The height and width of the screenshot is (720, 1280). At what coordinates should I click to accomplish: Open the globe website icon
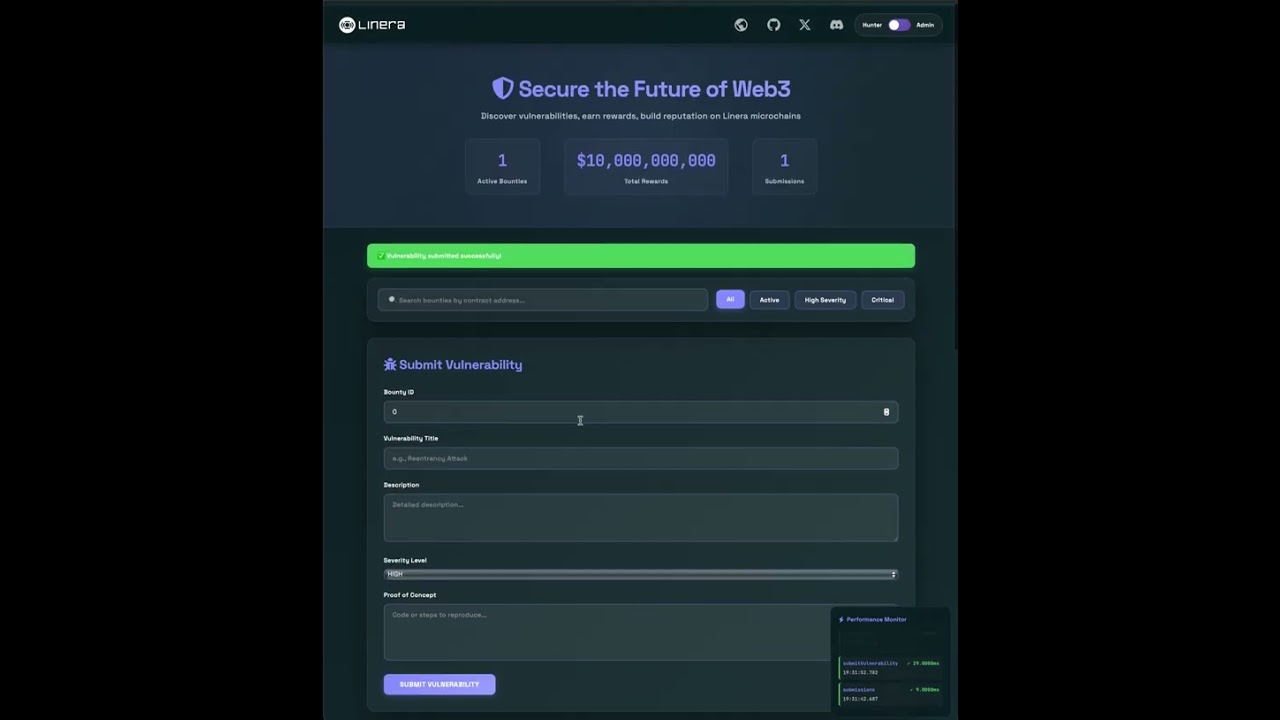click(741, 25)
